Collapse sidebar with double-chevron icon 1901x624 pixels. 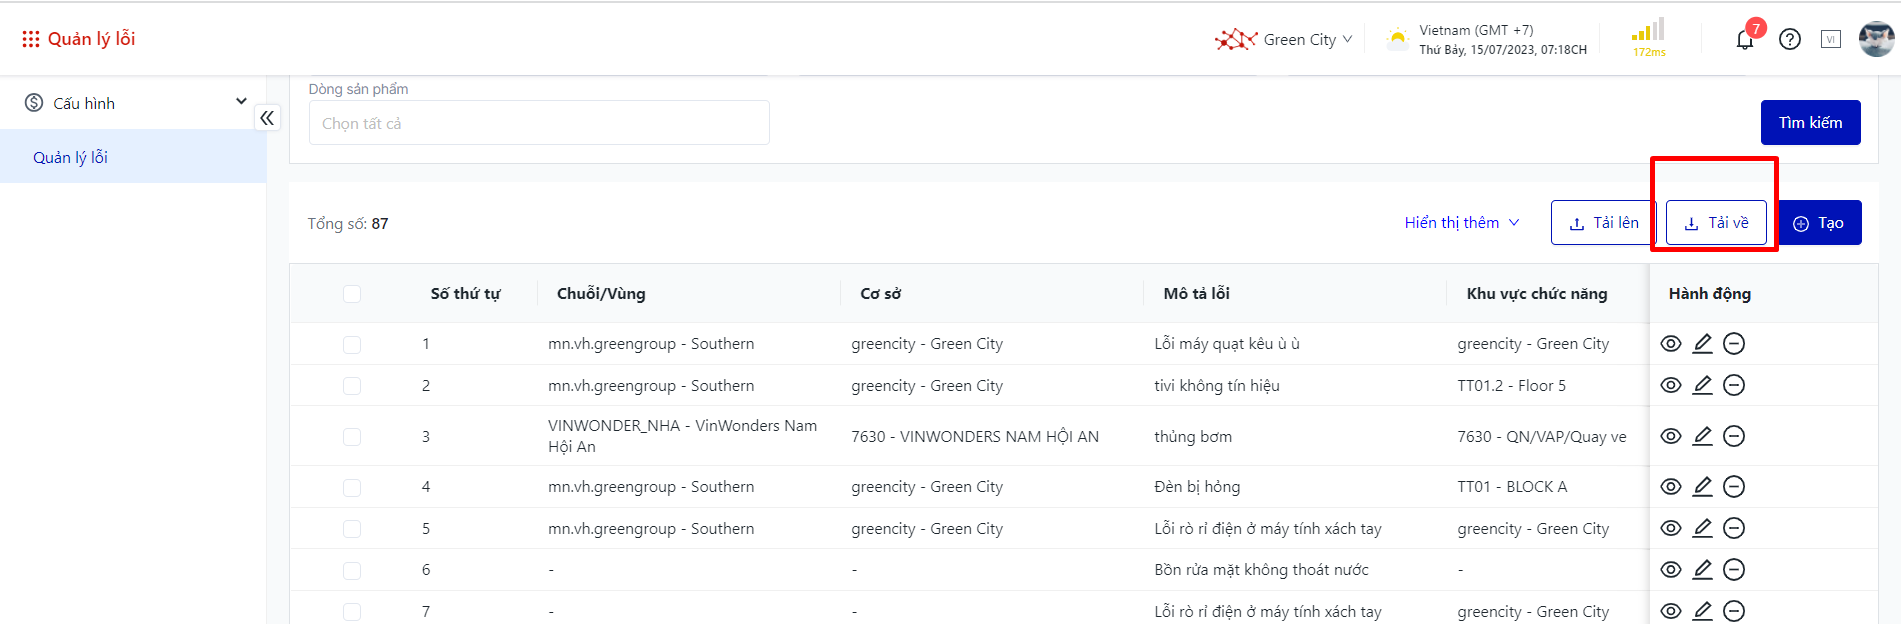[x=267, y=118]
